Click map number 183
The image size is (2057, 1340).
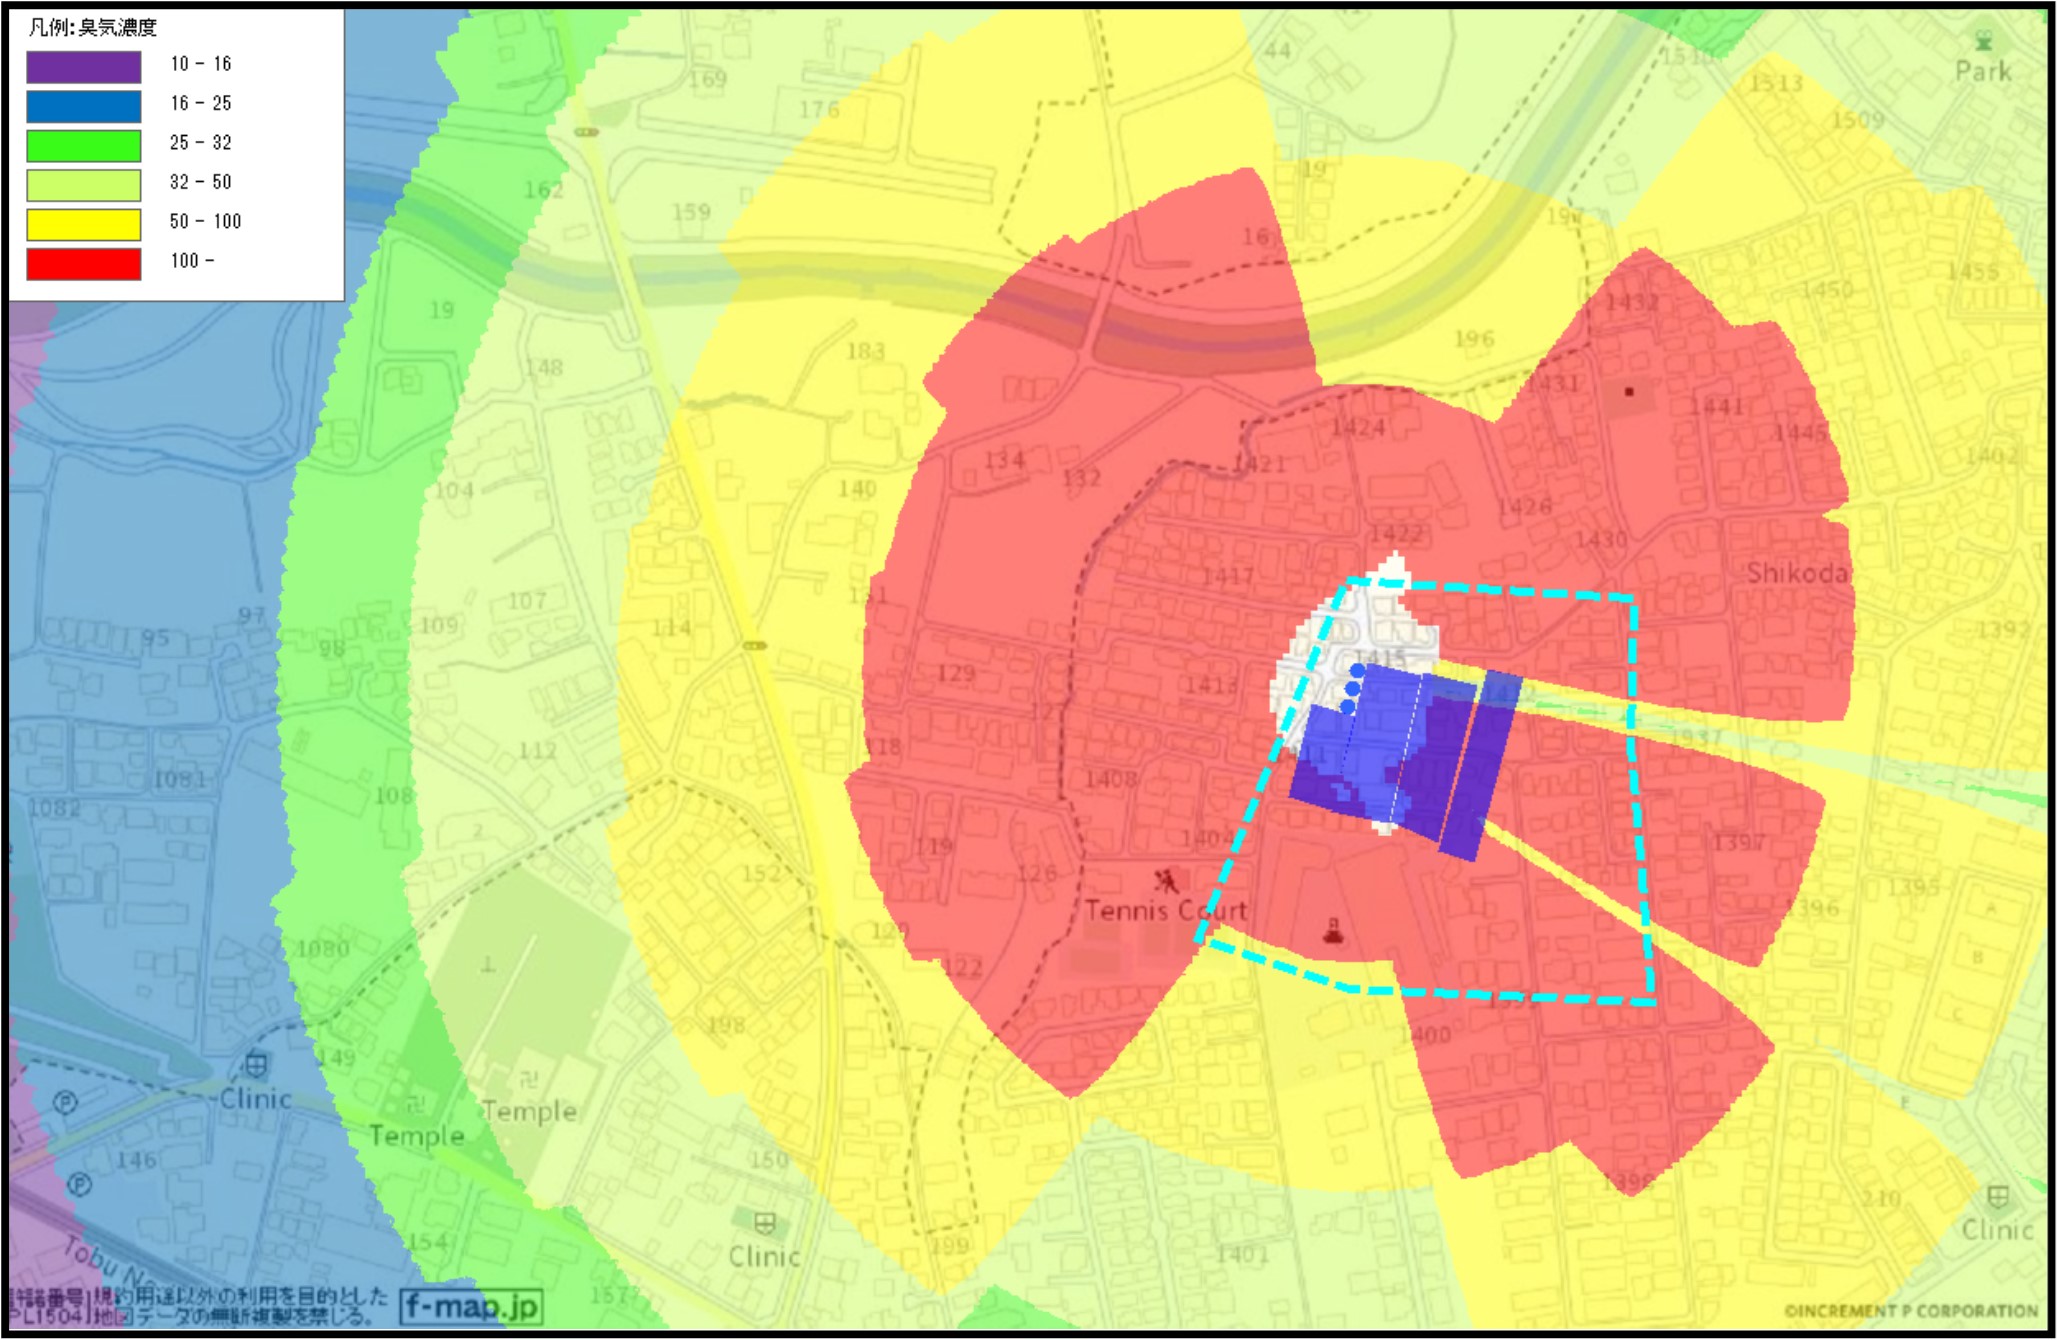pyautogui.click(x=866, y=351)
